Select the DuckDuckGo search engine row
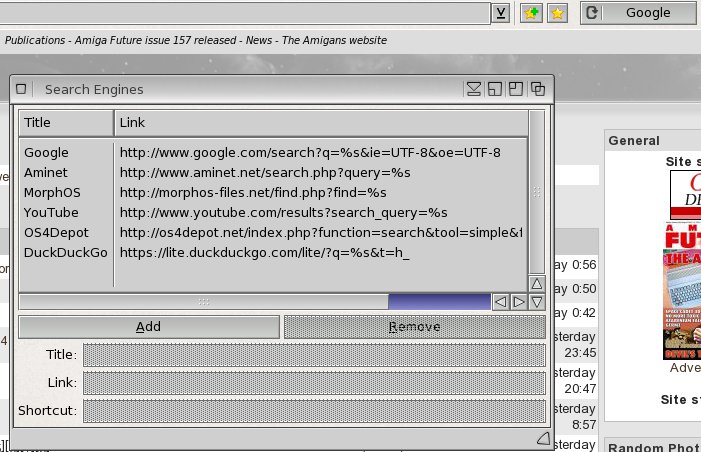Viewport: 701px width, 452px height. point(273,253)
